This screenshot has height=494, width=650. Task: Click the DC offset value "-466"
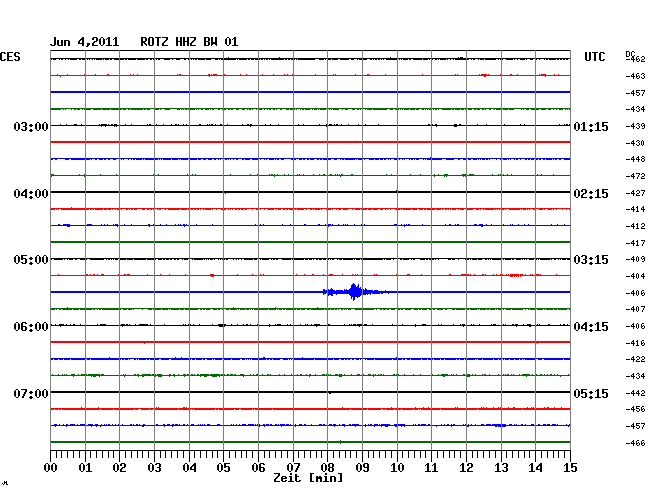635,443
